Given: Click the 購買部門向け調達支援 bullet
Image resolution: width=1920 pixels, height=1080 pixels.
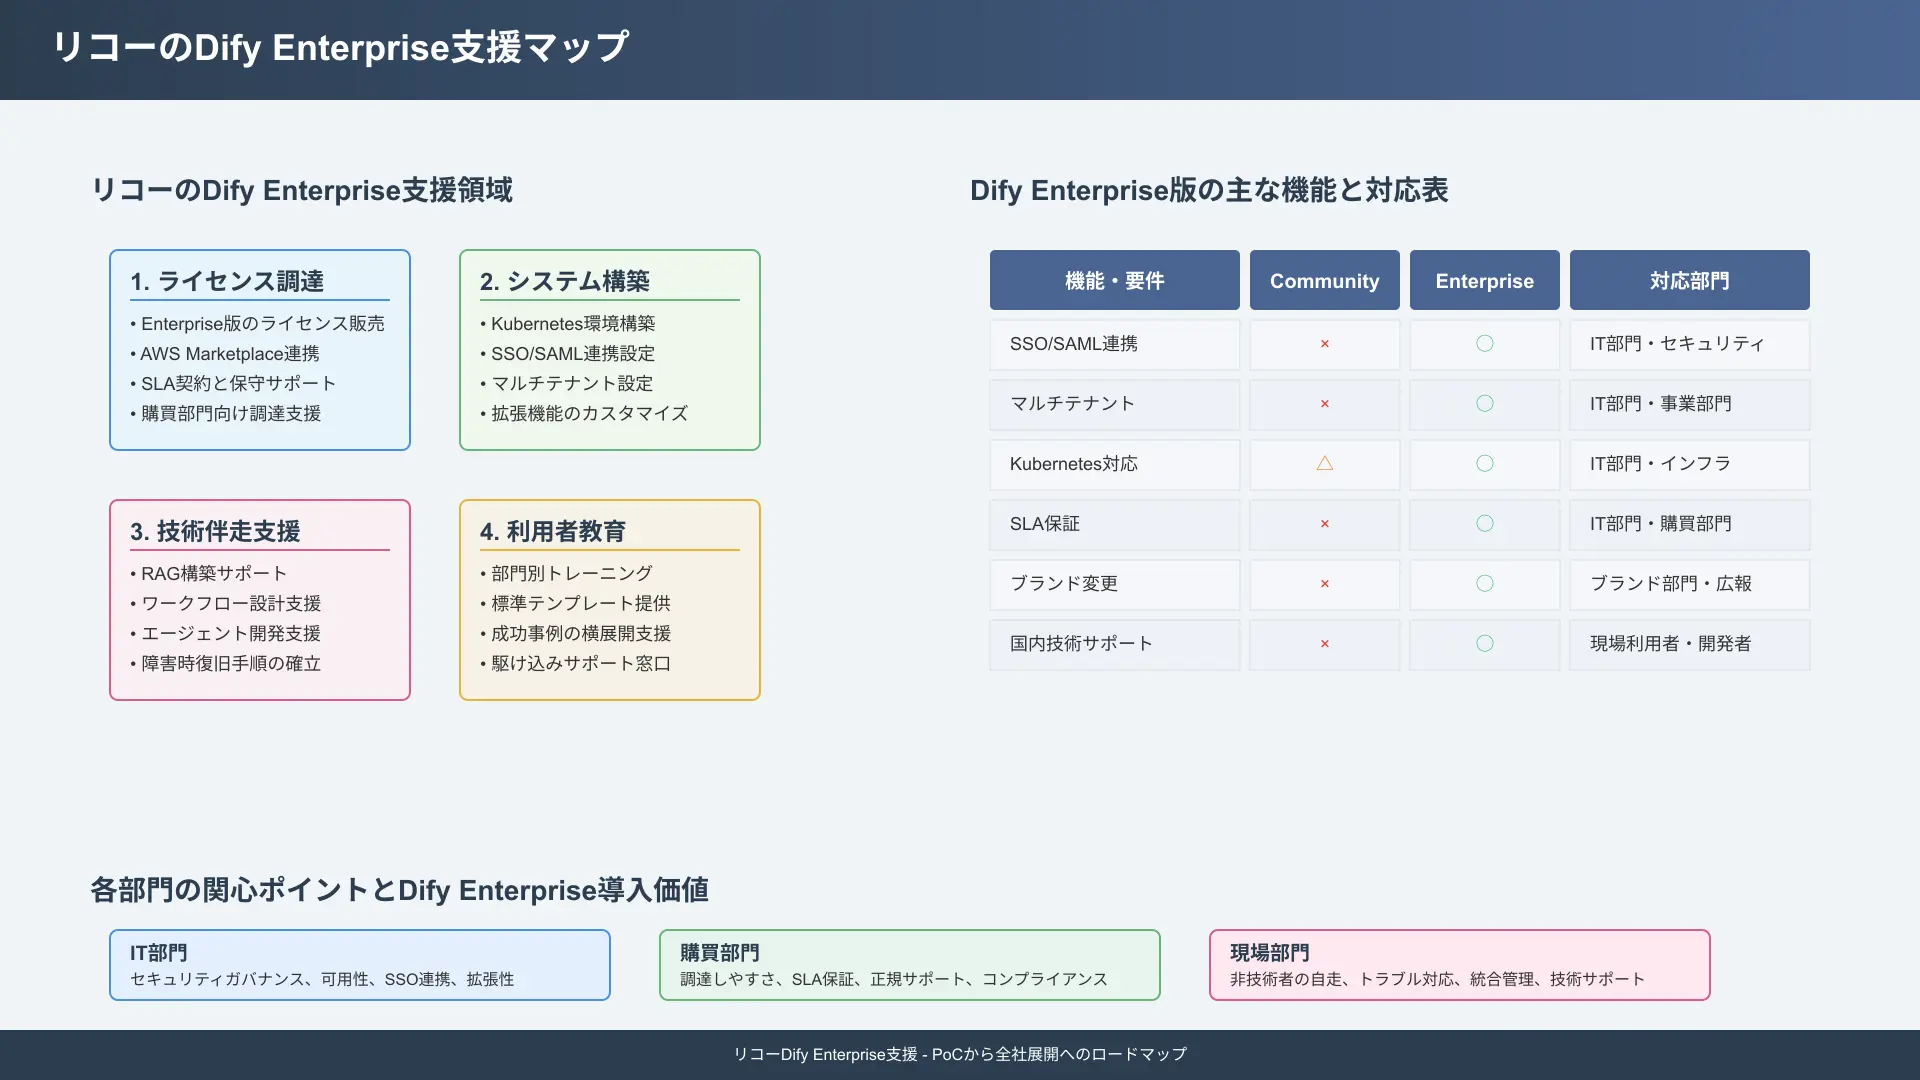Looking at the screenshot, I should 226,414.
